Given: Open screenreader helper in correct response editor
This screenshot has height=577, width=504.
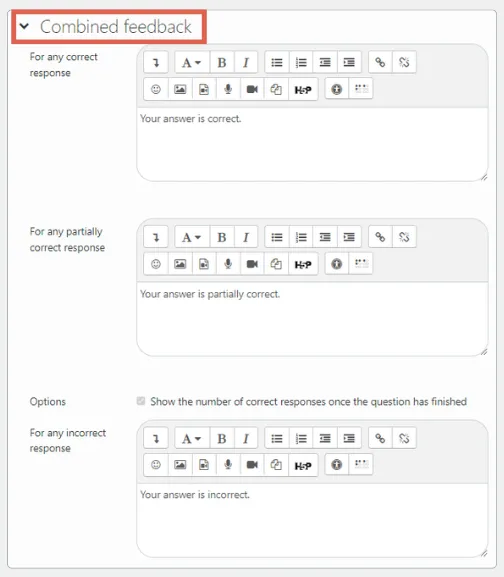Looking at the screenshot, I should point(361,89).
